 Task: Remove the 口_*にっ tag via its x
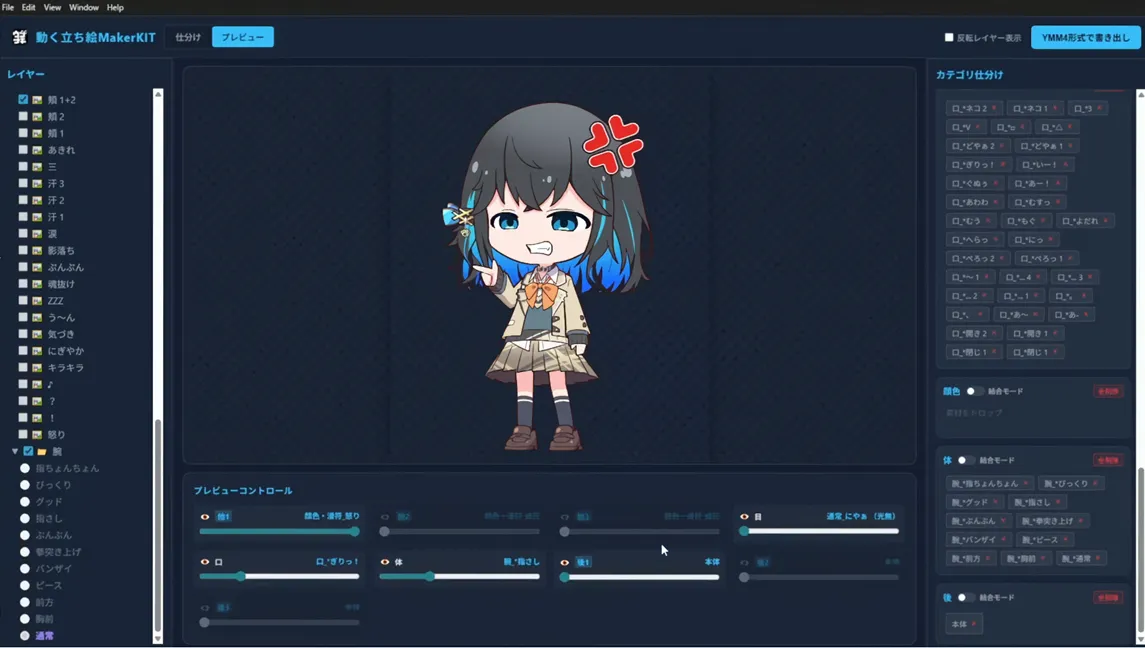[x=1050, y=240]
